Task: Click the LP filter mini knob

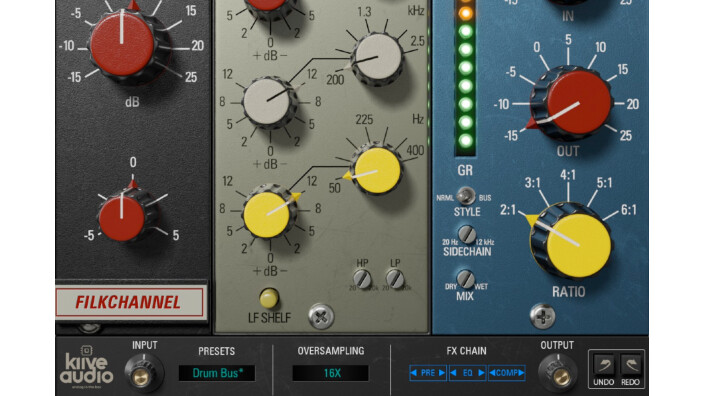Action: [395, 279]
